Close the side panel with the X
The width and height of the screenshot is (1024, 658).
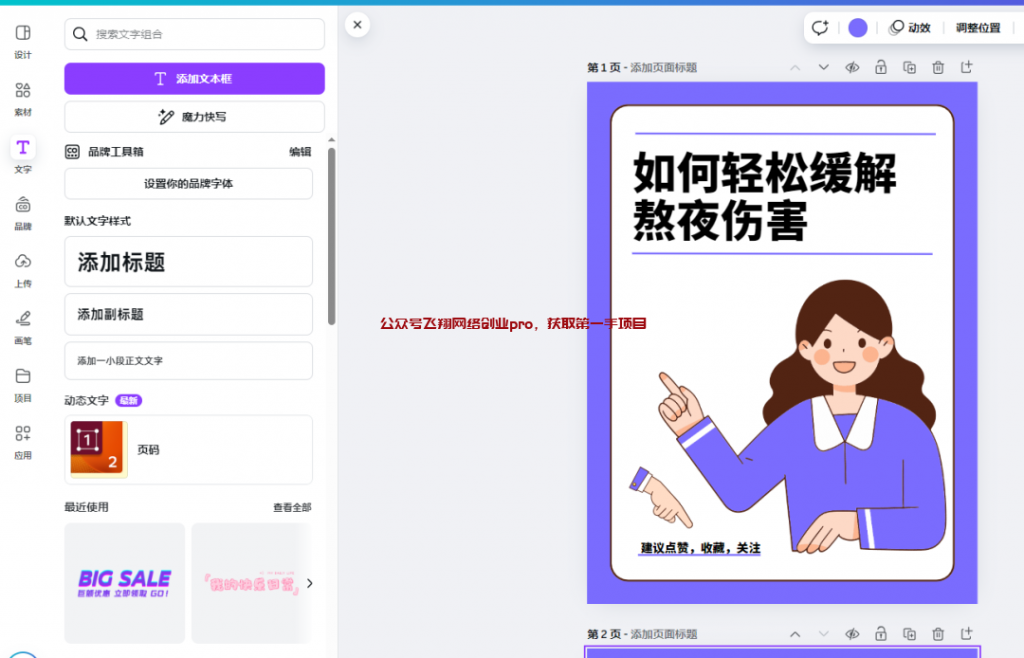(x=356, y=25)
